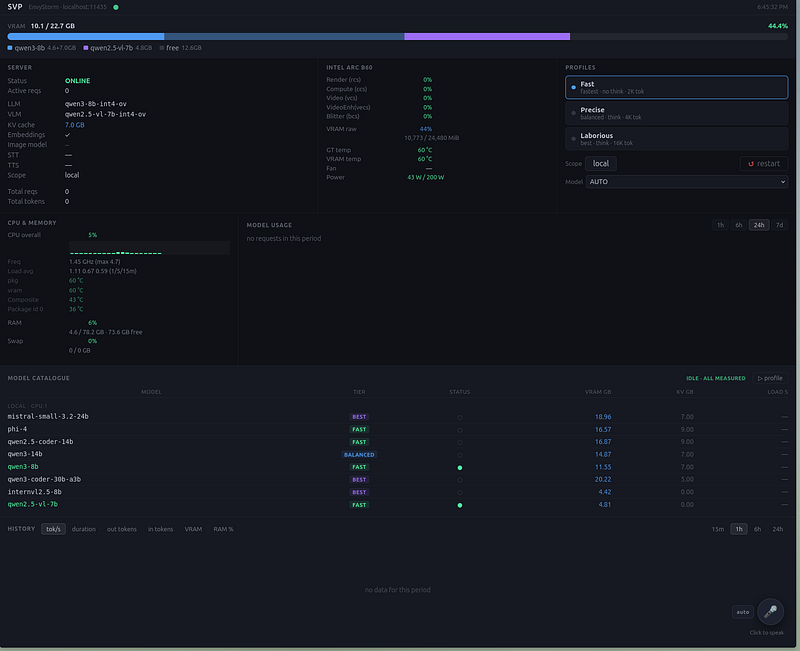Click qwen2.5-vl-7b in model catalogue

[x=33, y=505]
